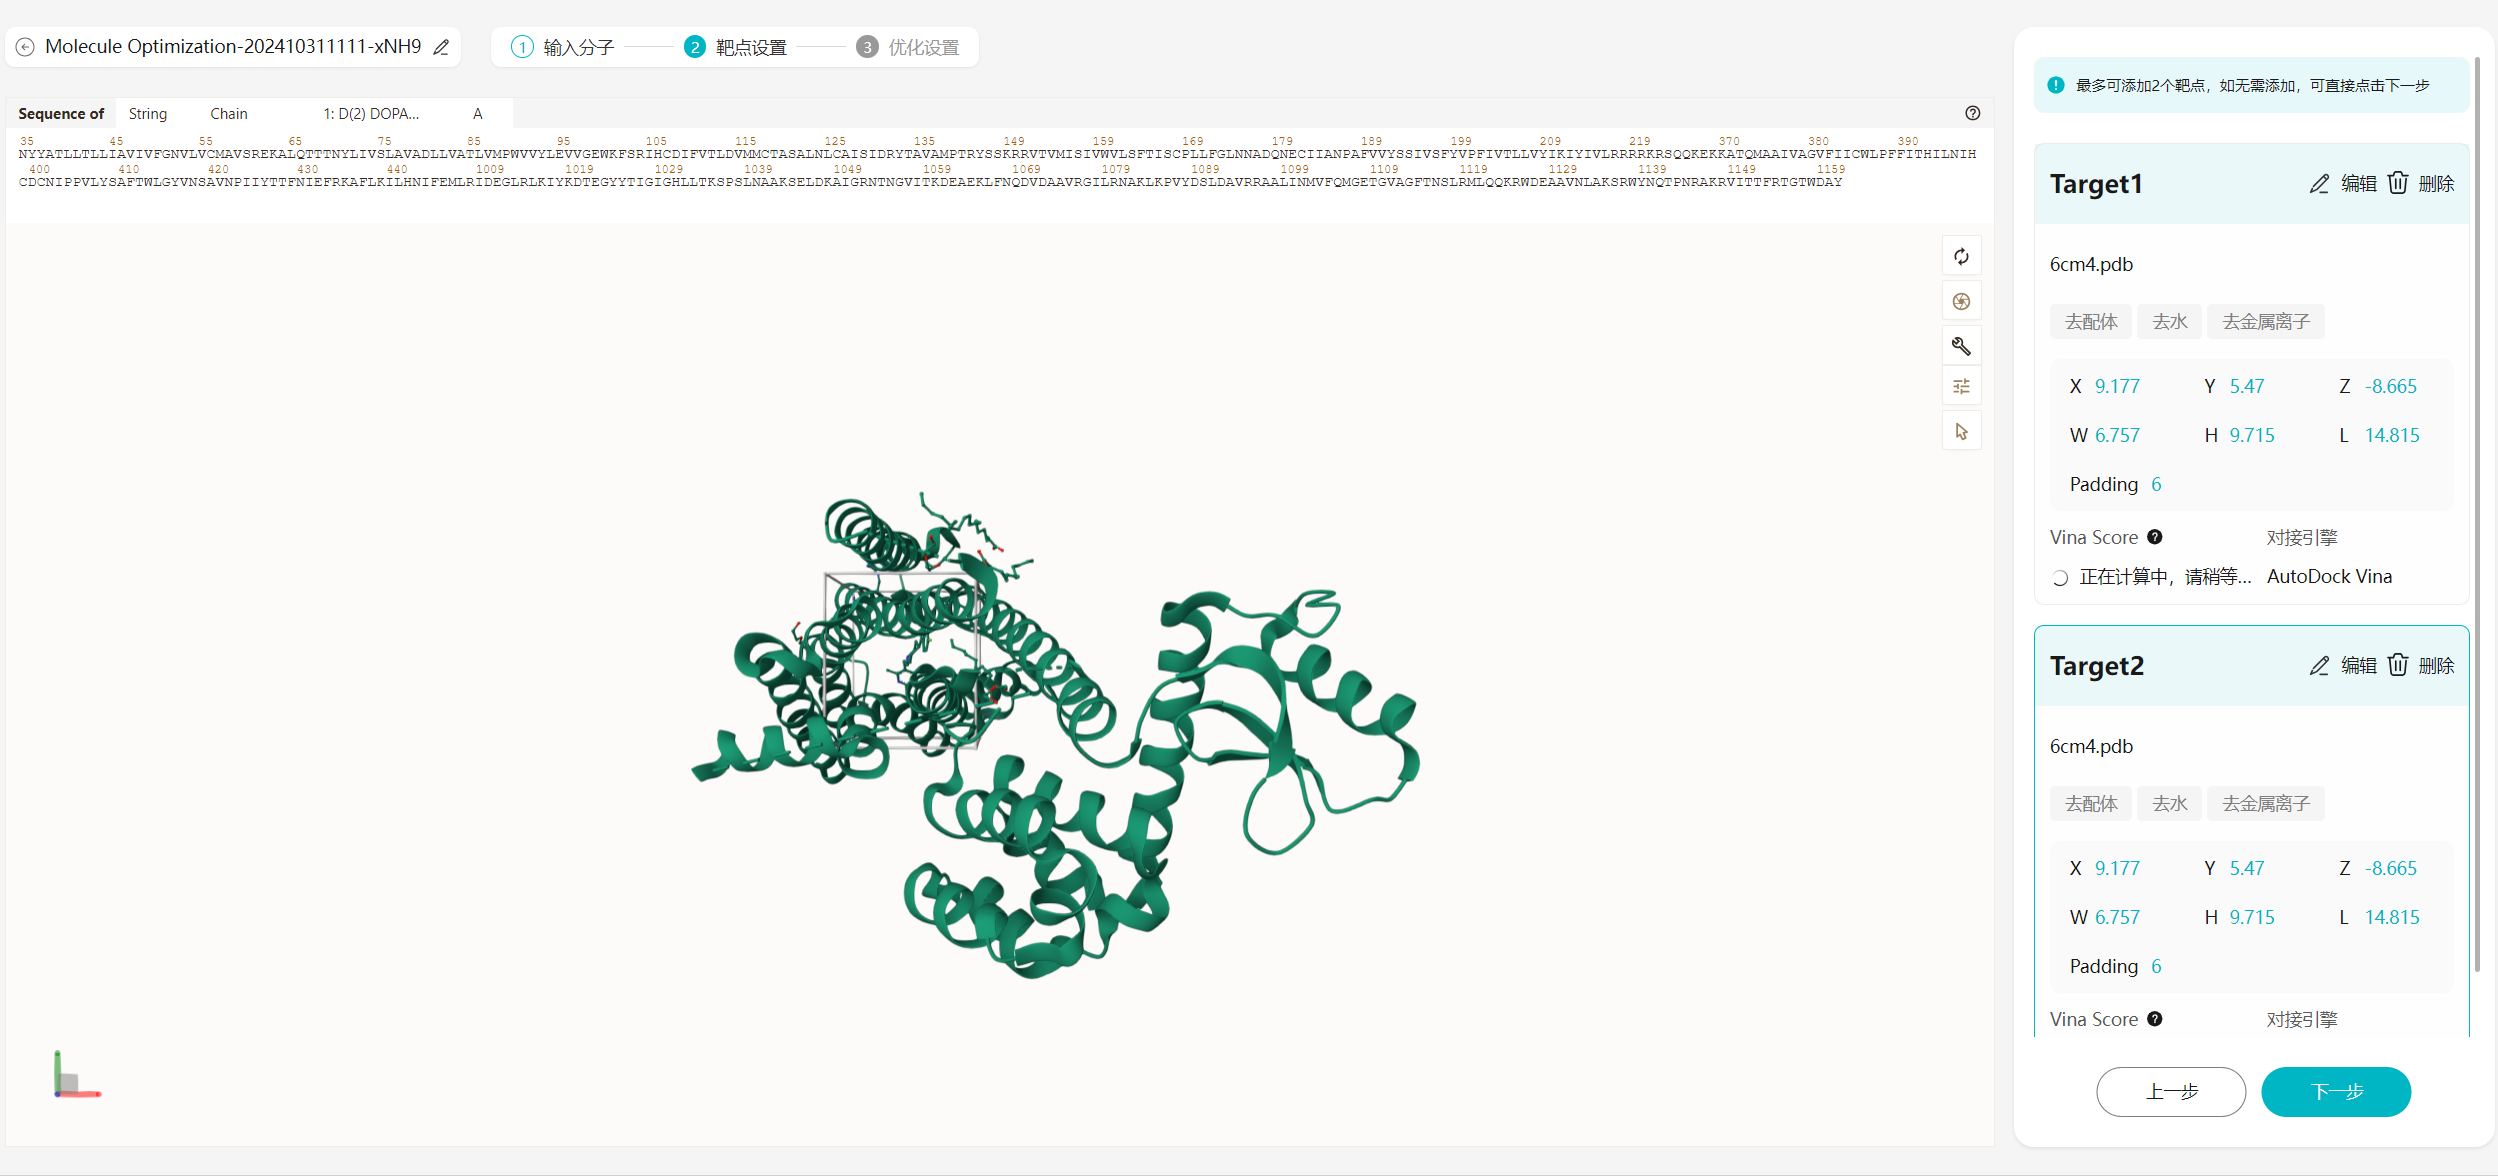Click the Target1 W value 6.757
Viewport: 2498px width, 1176px height.
coord(2117,435)
